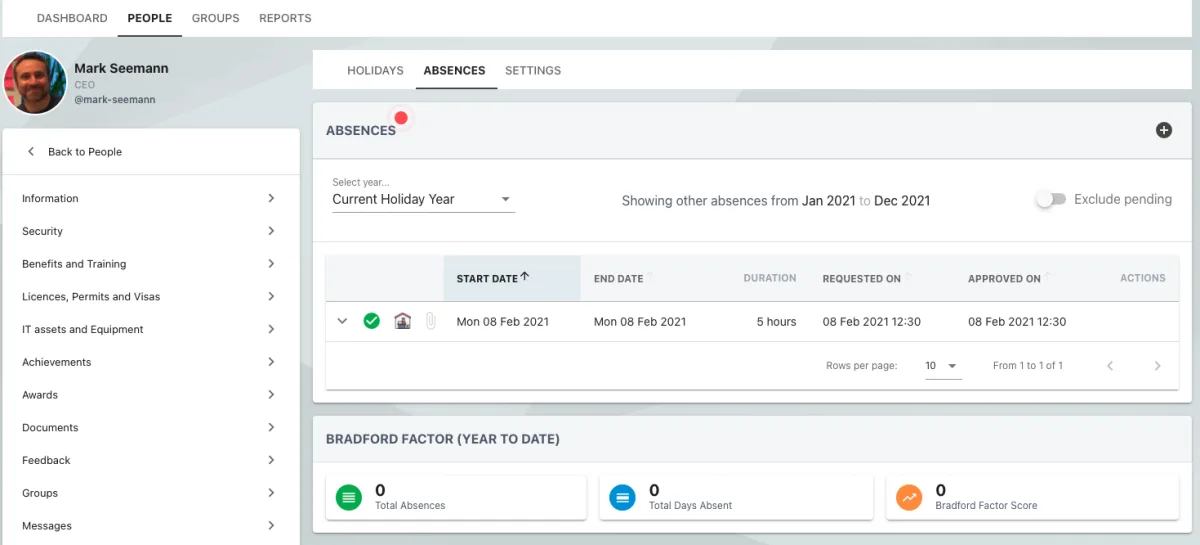Open the Groups top navigation tab

click(x=216, y=18)
